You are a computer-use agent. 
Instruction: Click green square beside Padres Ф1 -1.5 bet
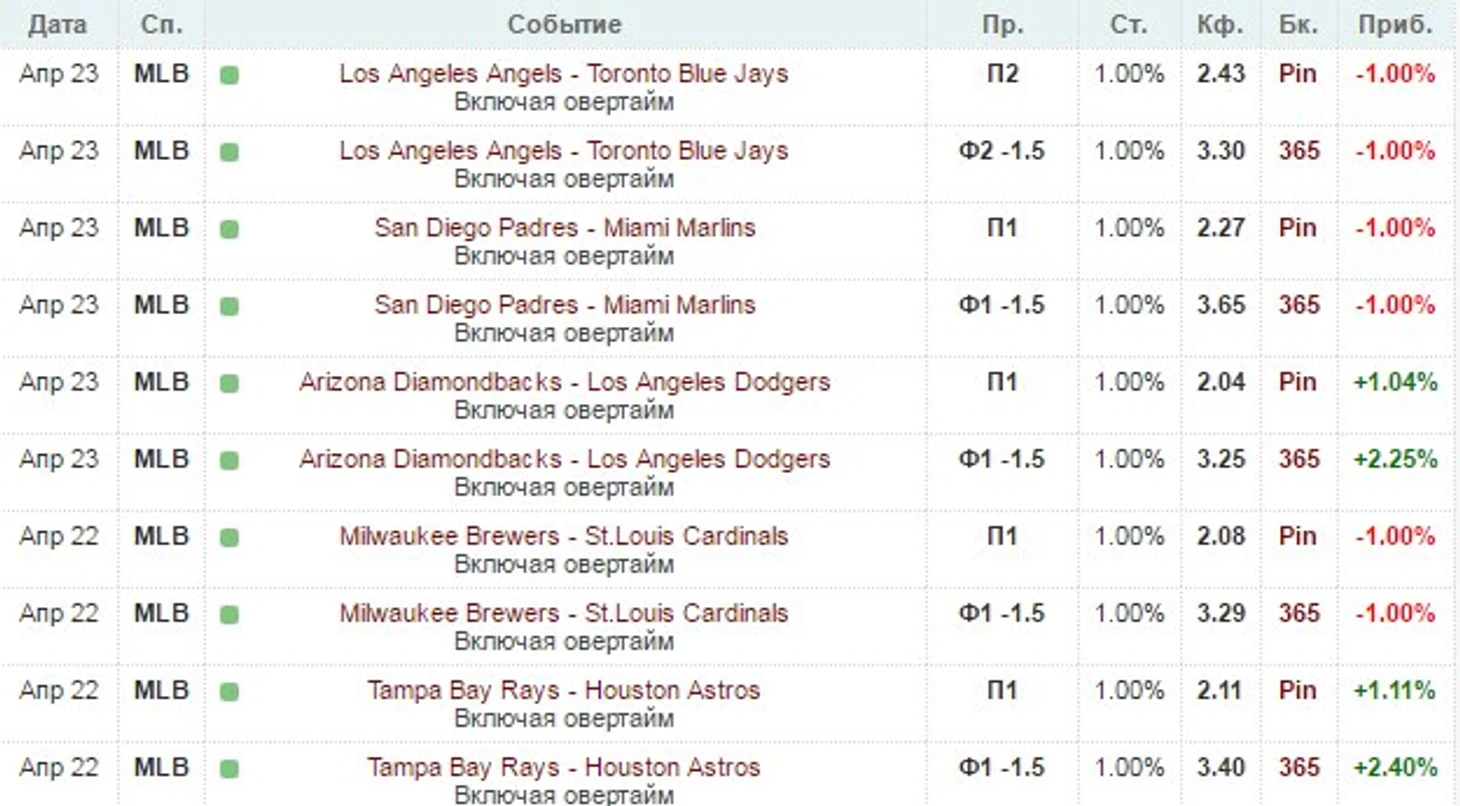pyautogui.click(x=229, y=306)
